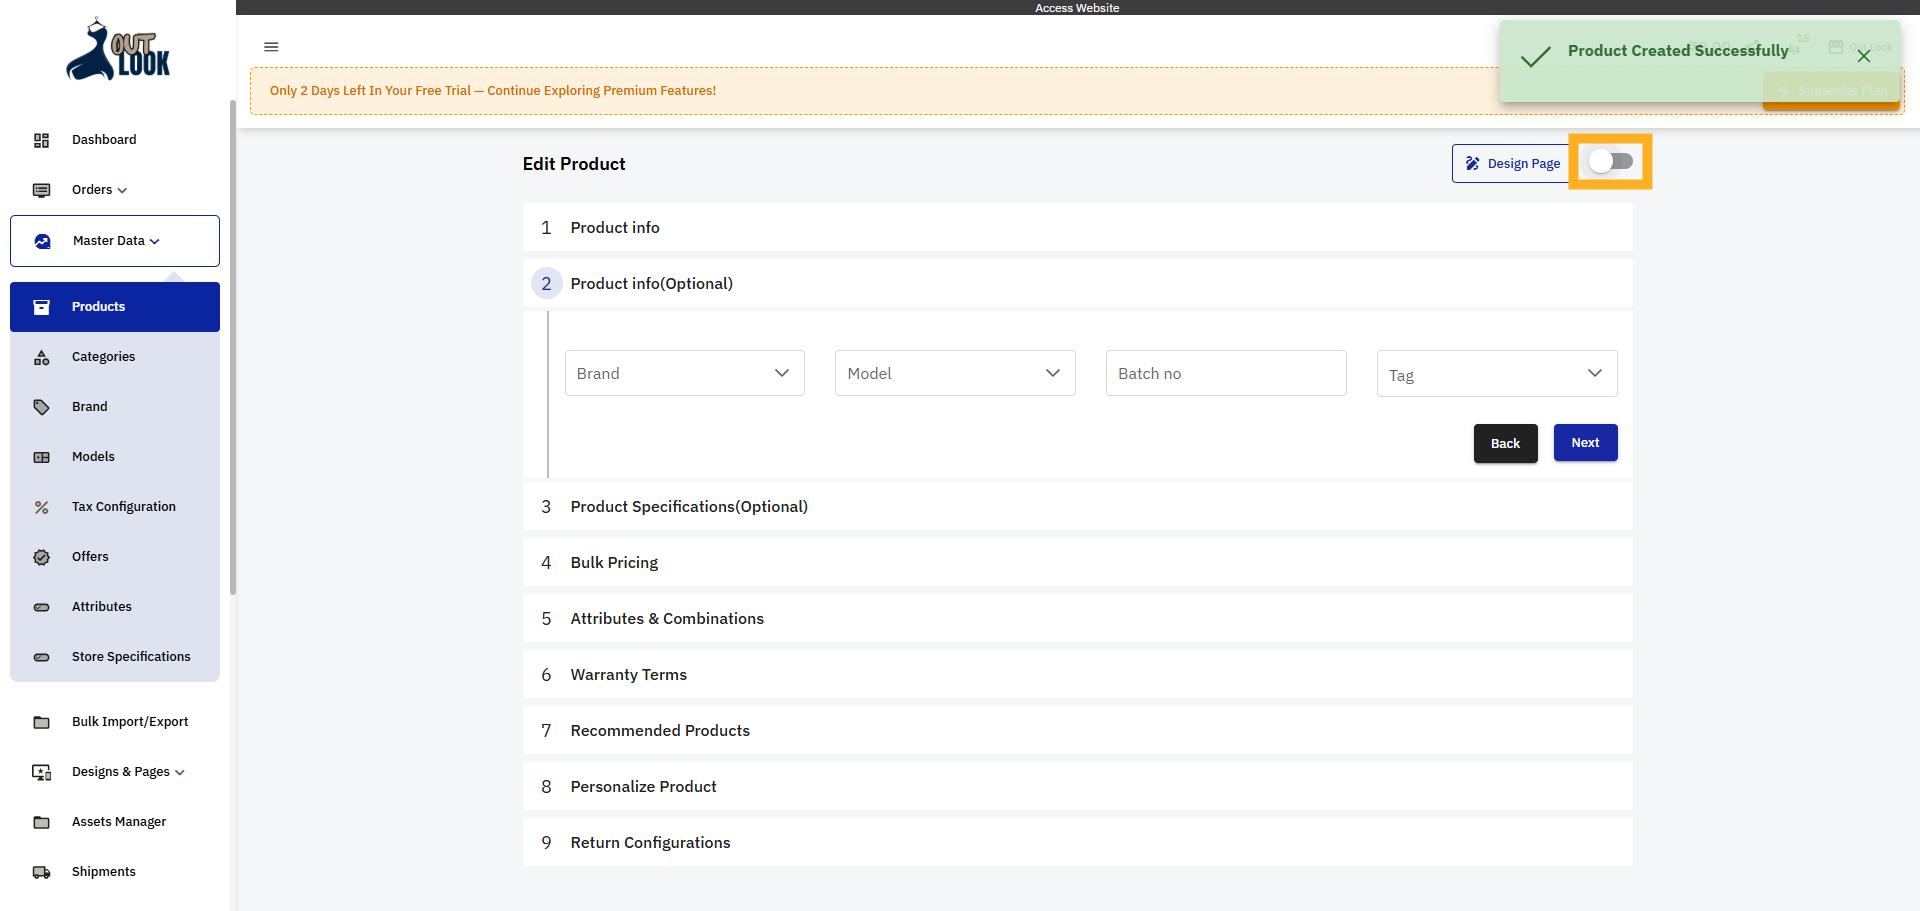Screen dimensions: 1920x911
Task: Click Access Website at the top
Action: pos(1077,7)
